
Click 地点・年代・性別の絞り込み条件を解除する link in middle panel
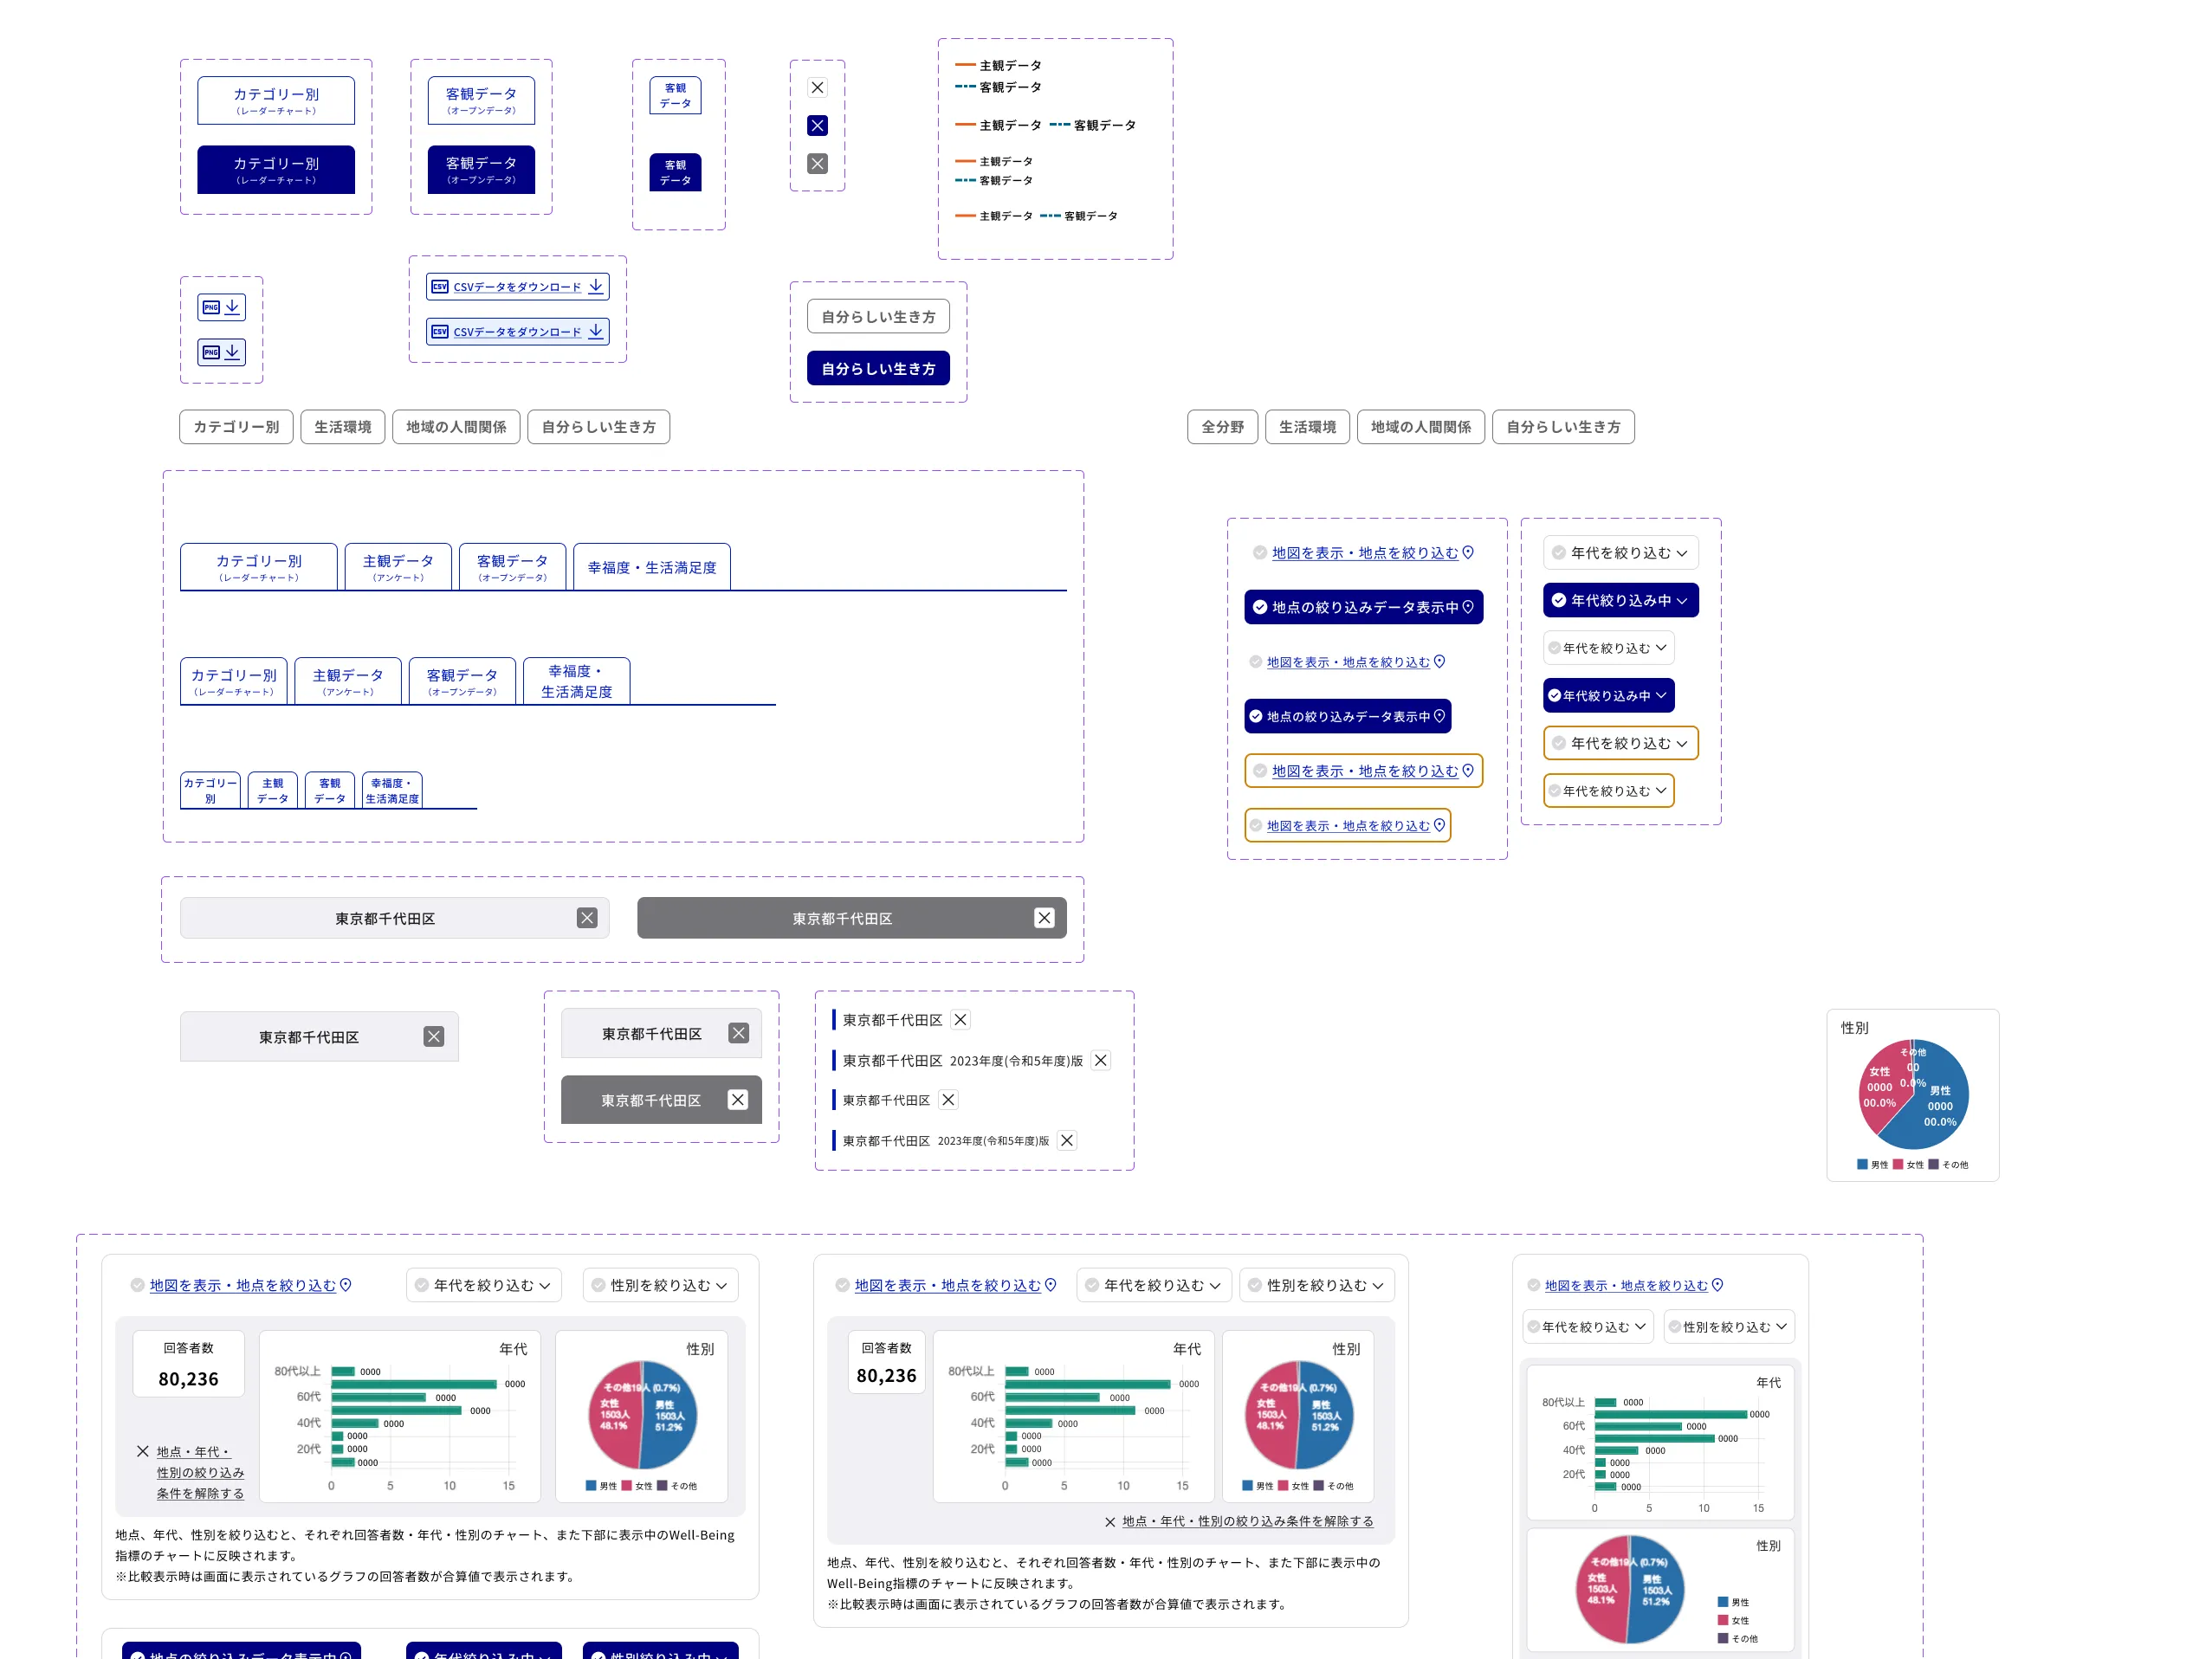1246,1521
